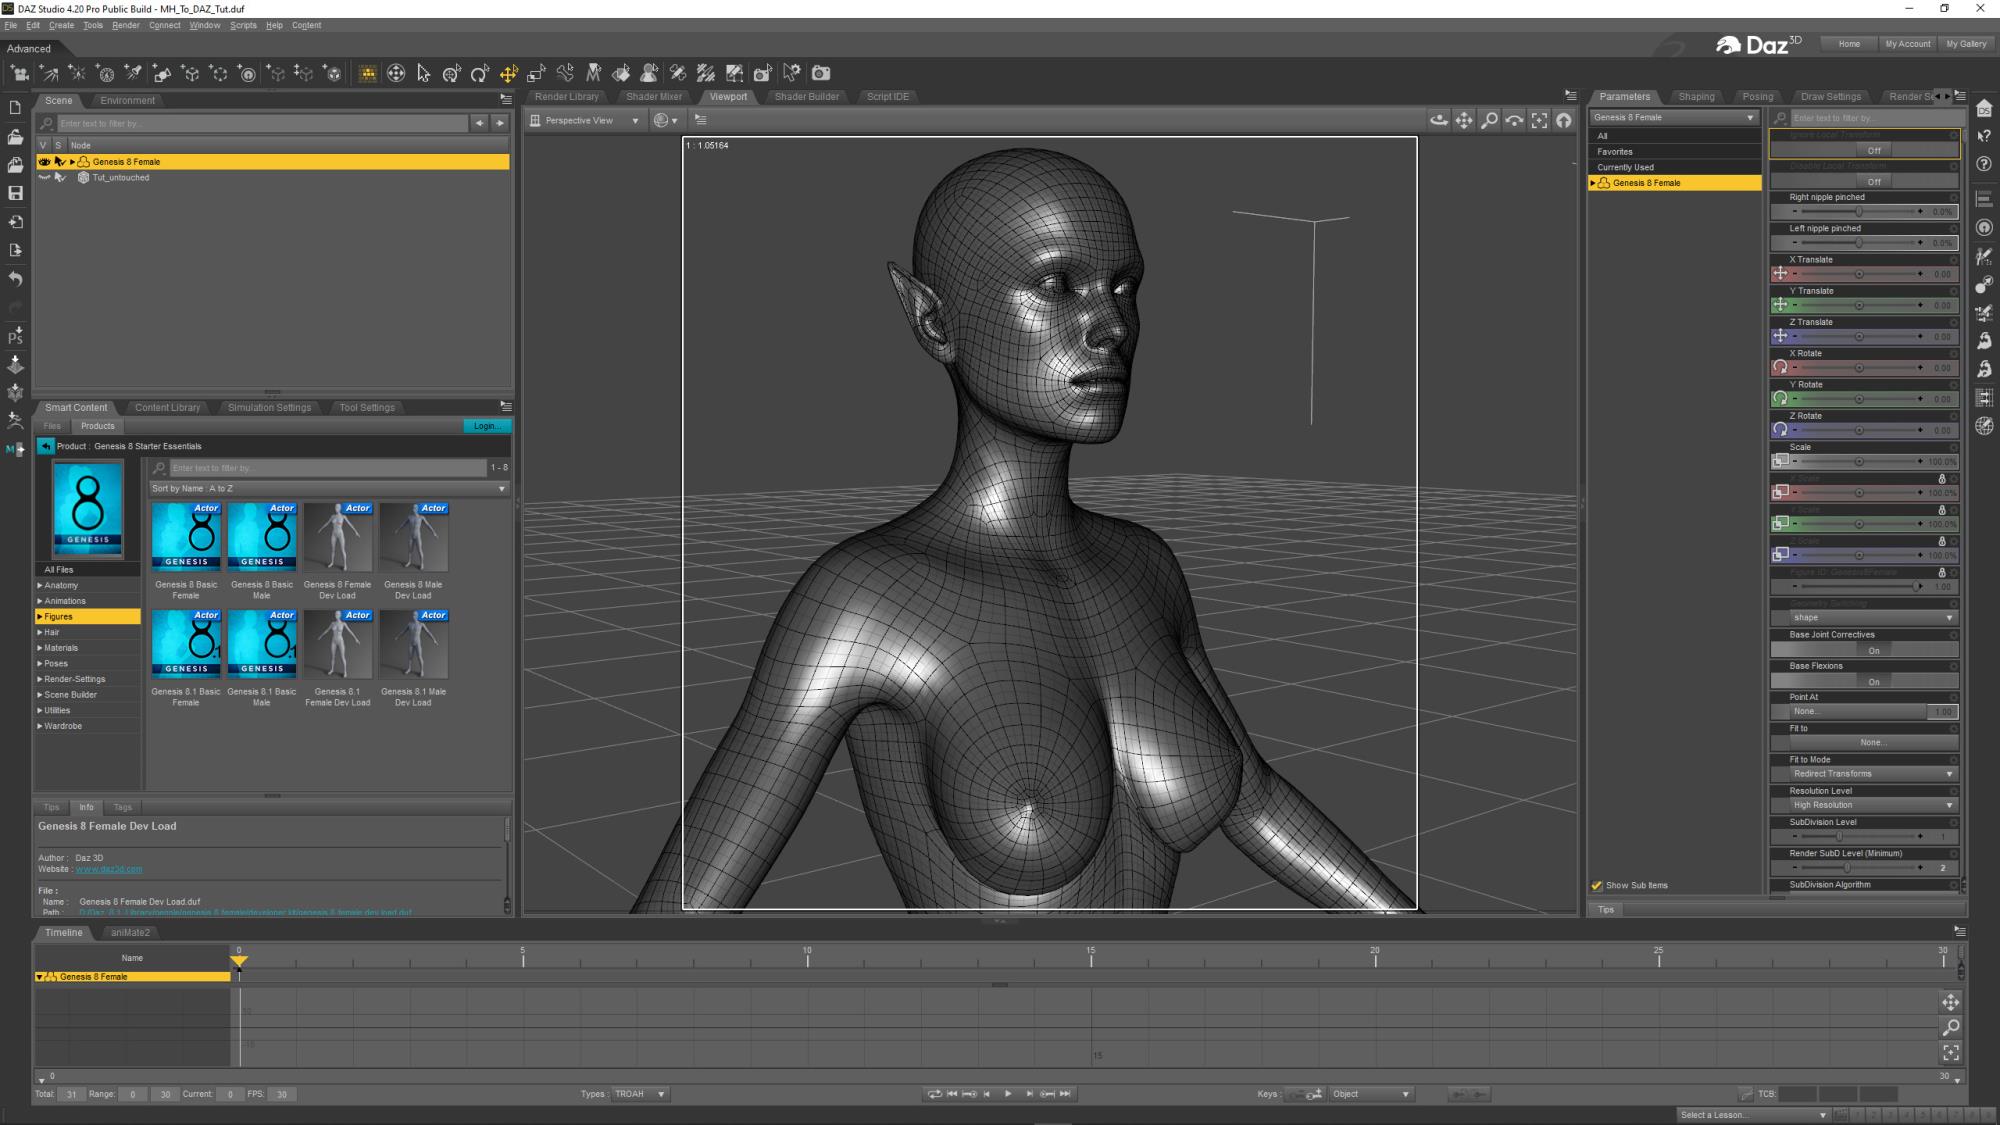The height and width of the screenshot is (1125, 2000).
Task: Click the viewport Reset view icon
Action: (1564, 120)
